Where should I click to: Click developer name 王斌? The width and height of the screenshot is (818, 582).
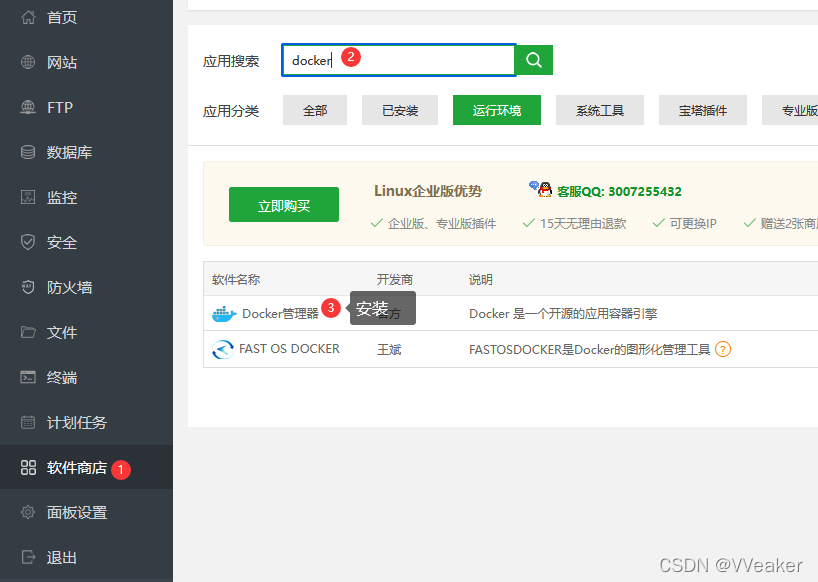click(389, 349)
